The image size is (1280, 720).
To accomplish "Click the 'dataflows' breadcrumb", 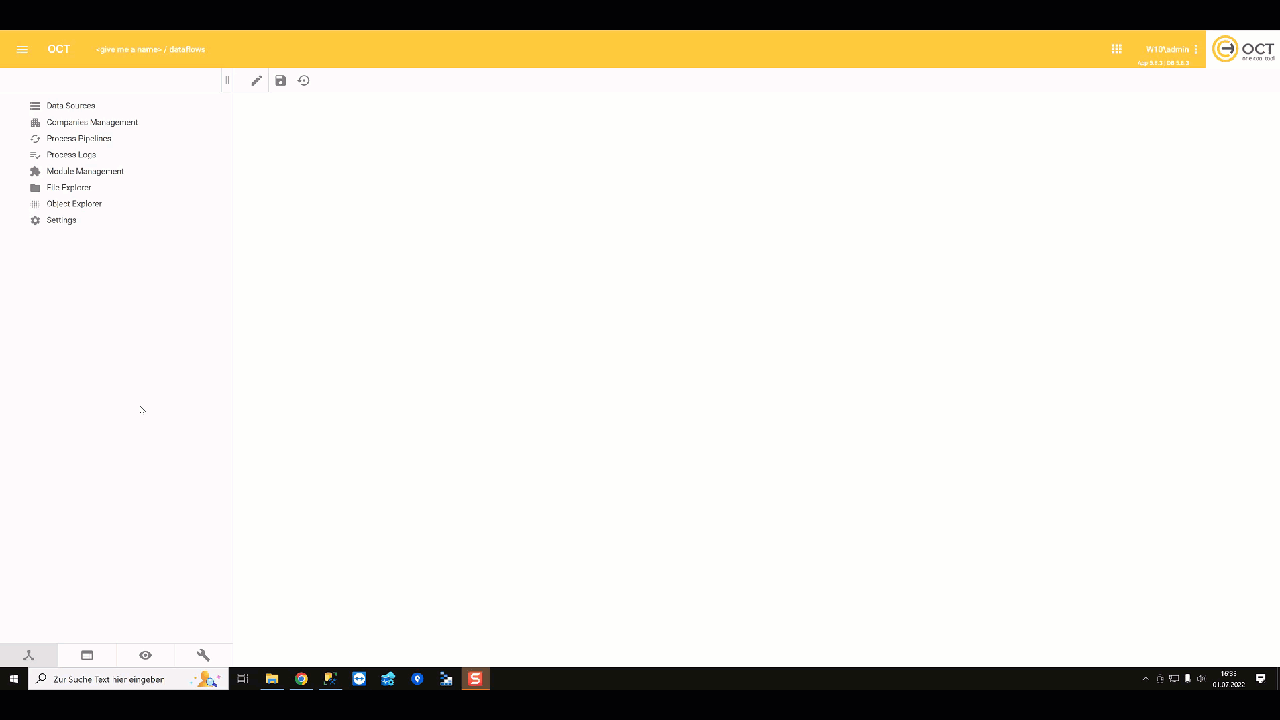I will [187, 49].
